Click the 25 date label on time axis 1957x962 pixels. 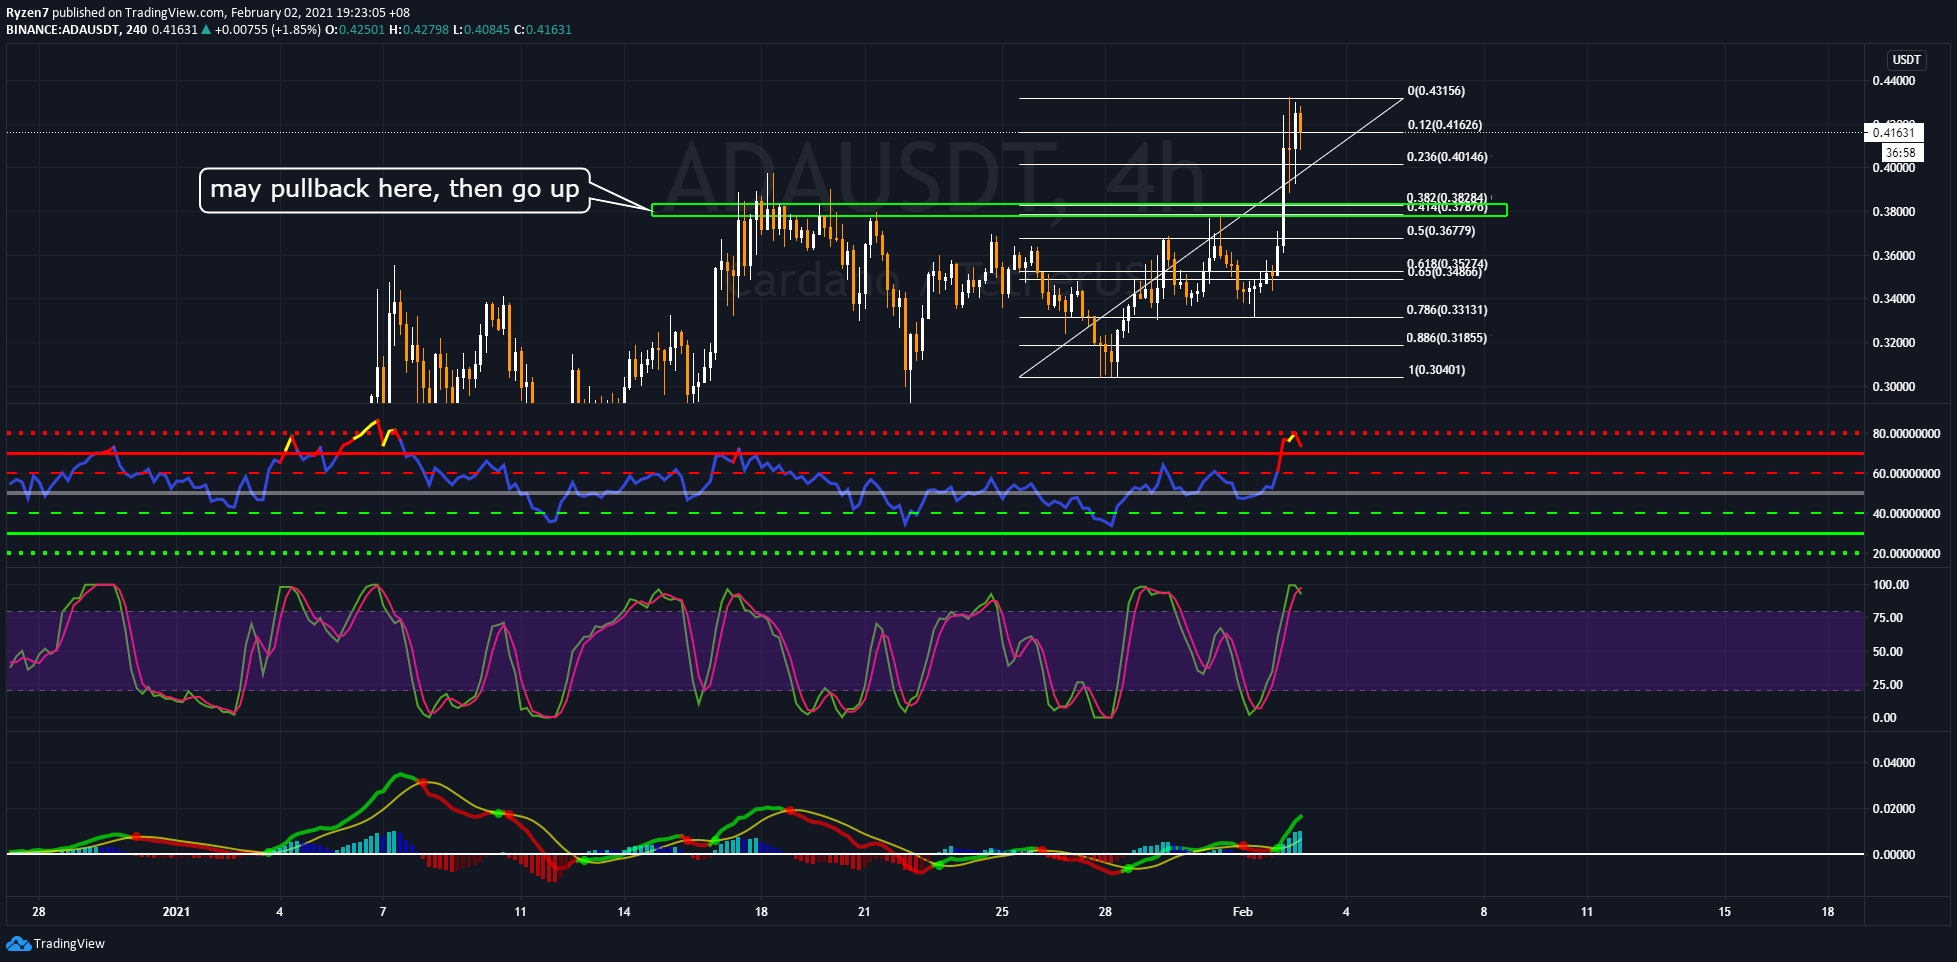click(1002, 912)
